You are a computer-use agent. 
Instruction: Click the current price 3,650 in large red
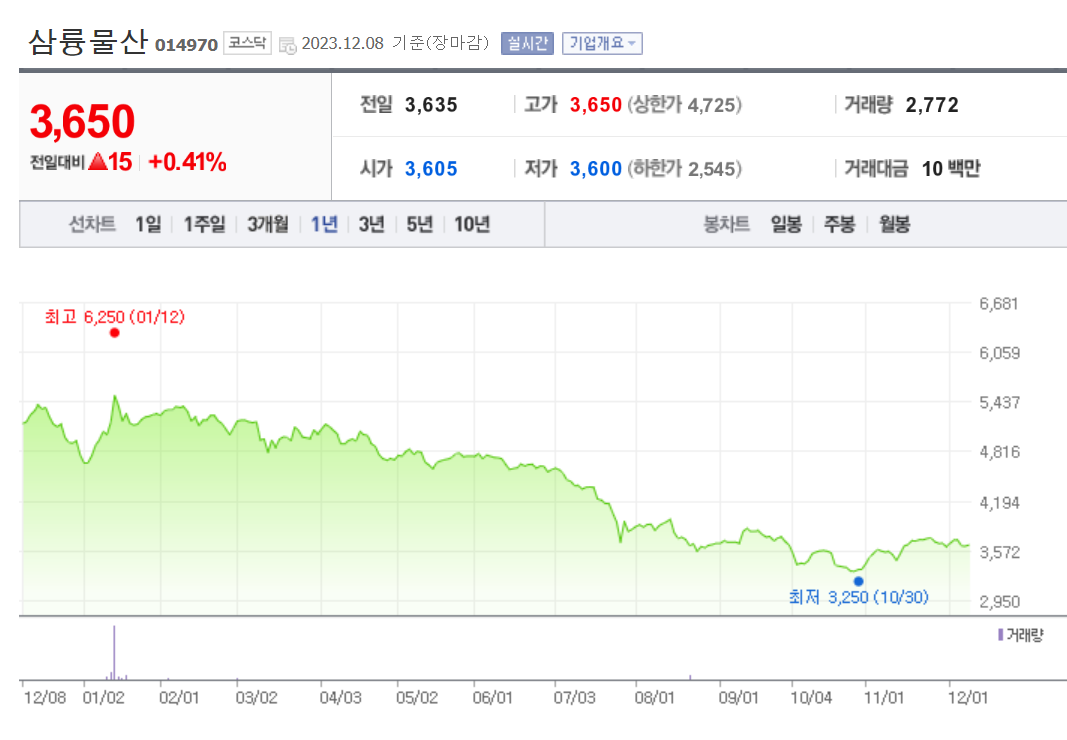click(x=82, y=121)
